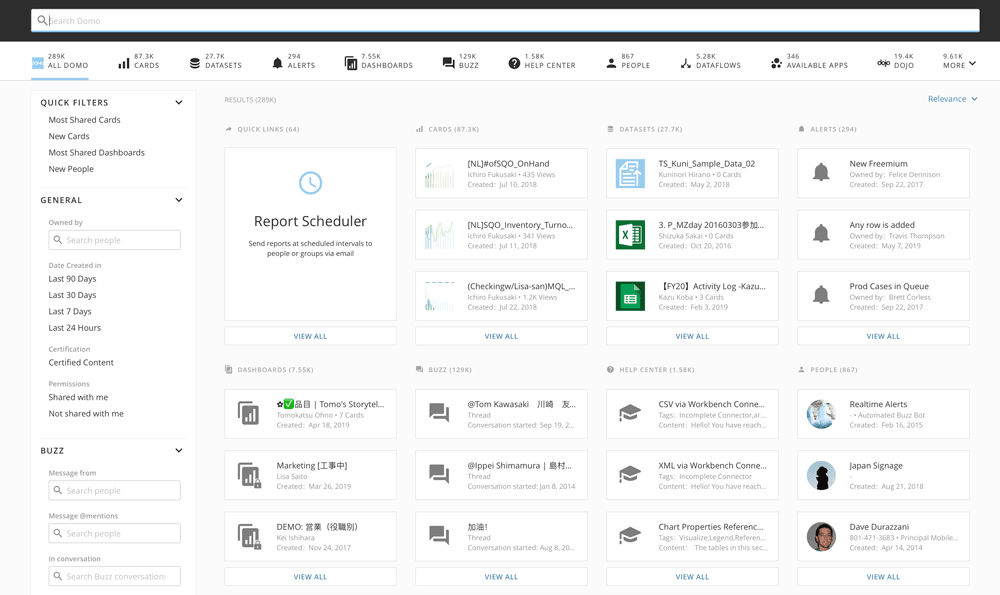Click the bell icon for New Freemium alert
Viewport: 1000px width, 595px height.
pos(821,172)
